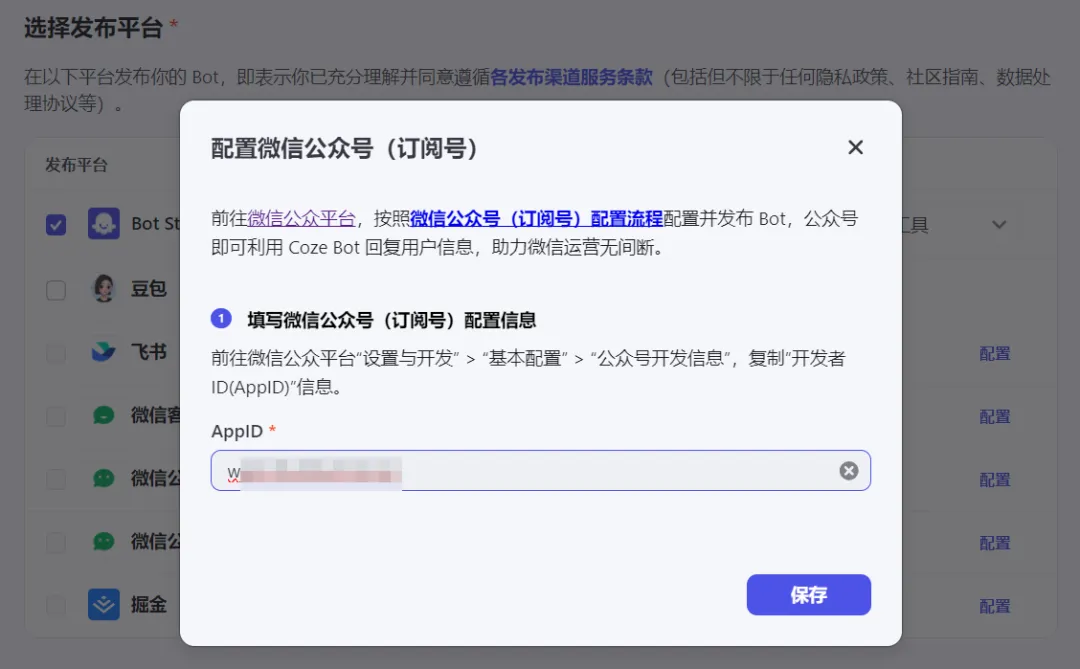Click the 飞书 platform icon

pos(104,352)
